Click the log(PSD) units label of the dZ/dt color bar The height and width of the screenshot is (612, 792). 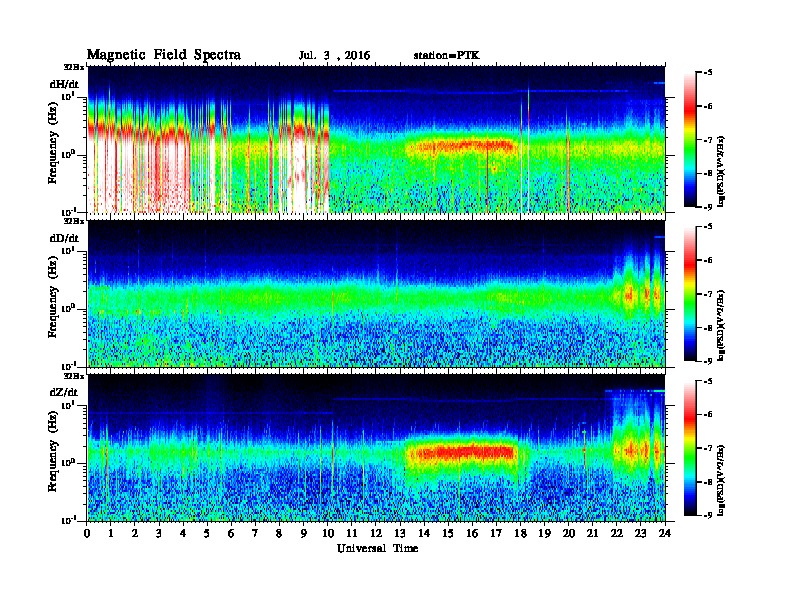point(722,480)
